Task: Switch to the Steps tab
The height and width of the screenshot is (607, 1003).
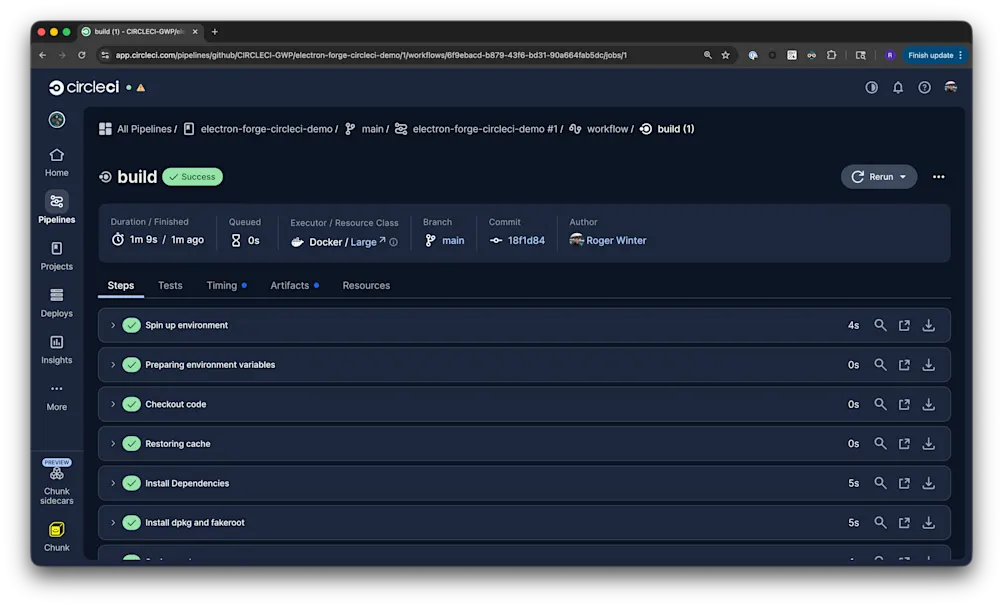Action: (120, 285)
